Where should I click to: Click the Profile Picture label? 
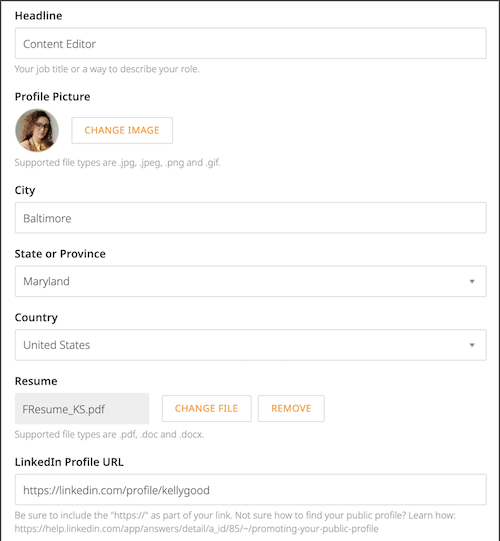tap(52, 97)
